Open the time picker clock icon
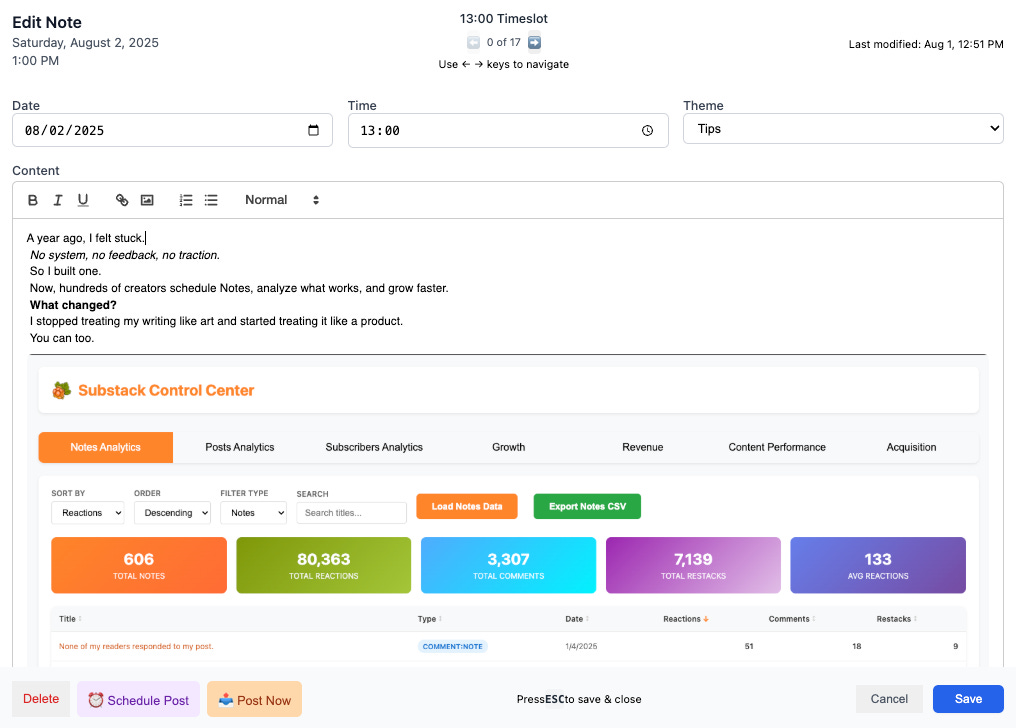The width and height of the screenshot is (1016, 728). pos(647,130)
